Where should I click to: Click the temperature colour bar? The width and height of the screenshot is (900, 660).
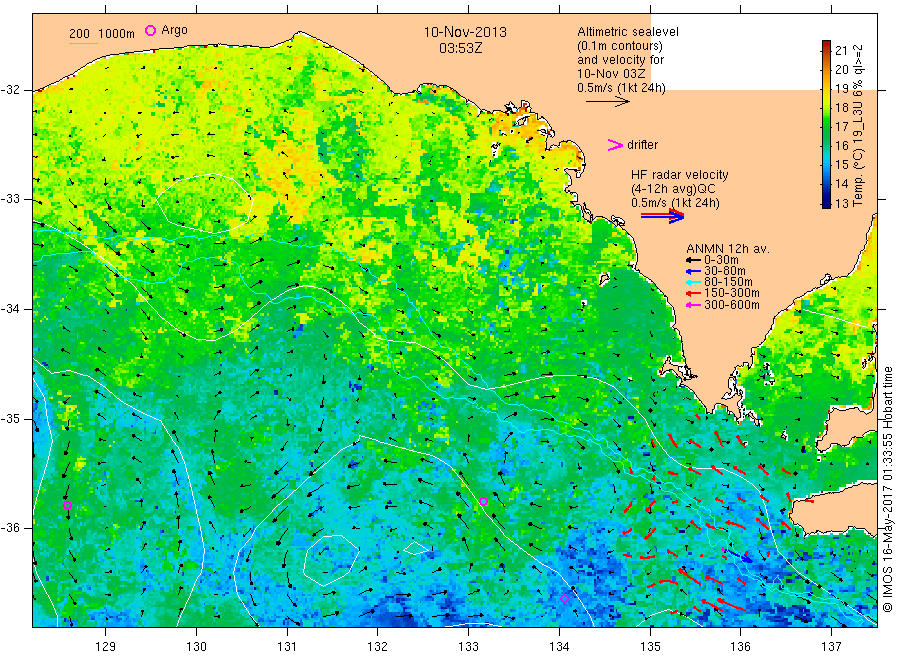[x=826, y=124]
